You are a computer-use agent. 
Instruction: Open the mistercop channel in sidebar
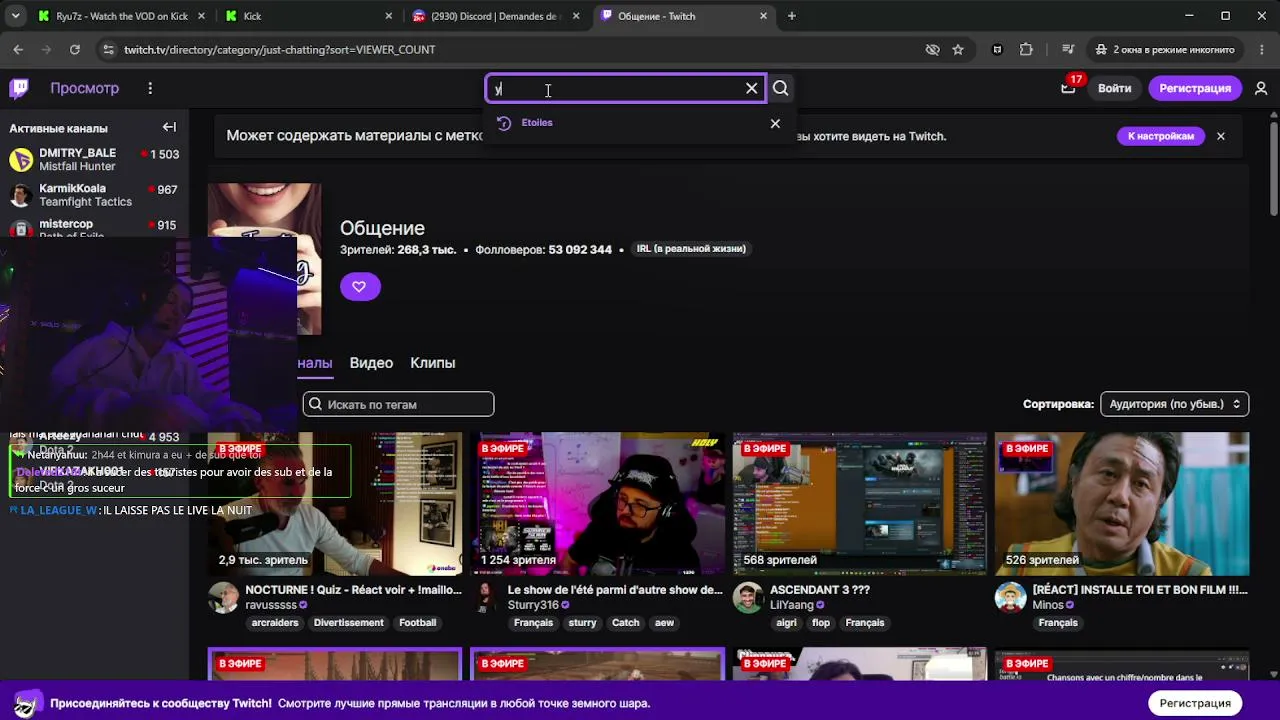pyautogui.click(x=94, y=227)
